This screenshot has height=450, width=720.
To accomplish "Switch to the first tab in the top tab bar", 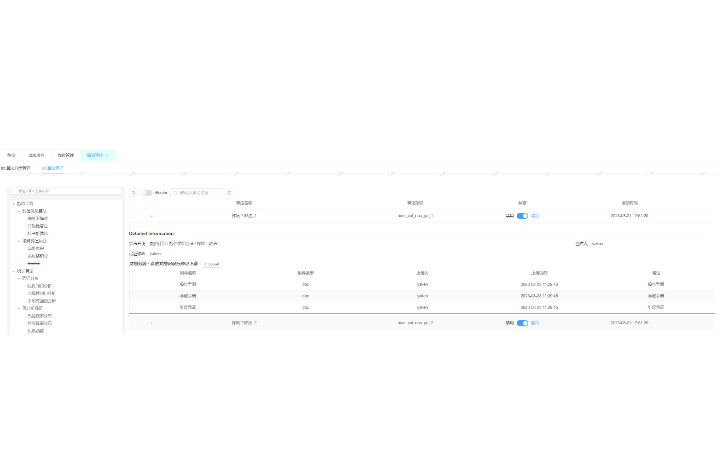I will (11, 155).
